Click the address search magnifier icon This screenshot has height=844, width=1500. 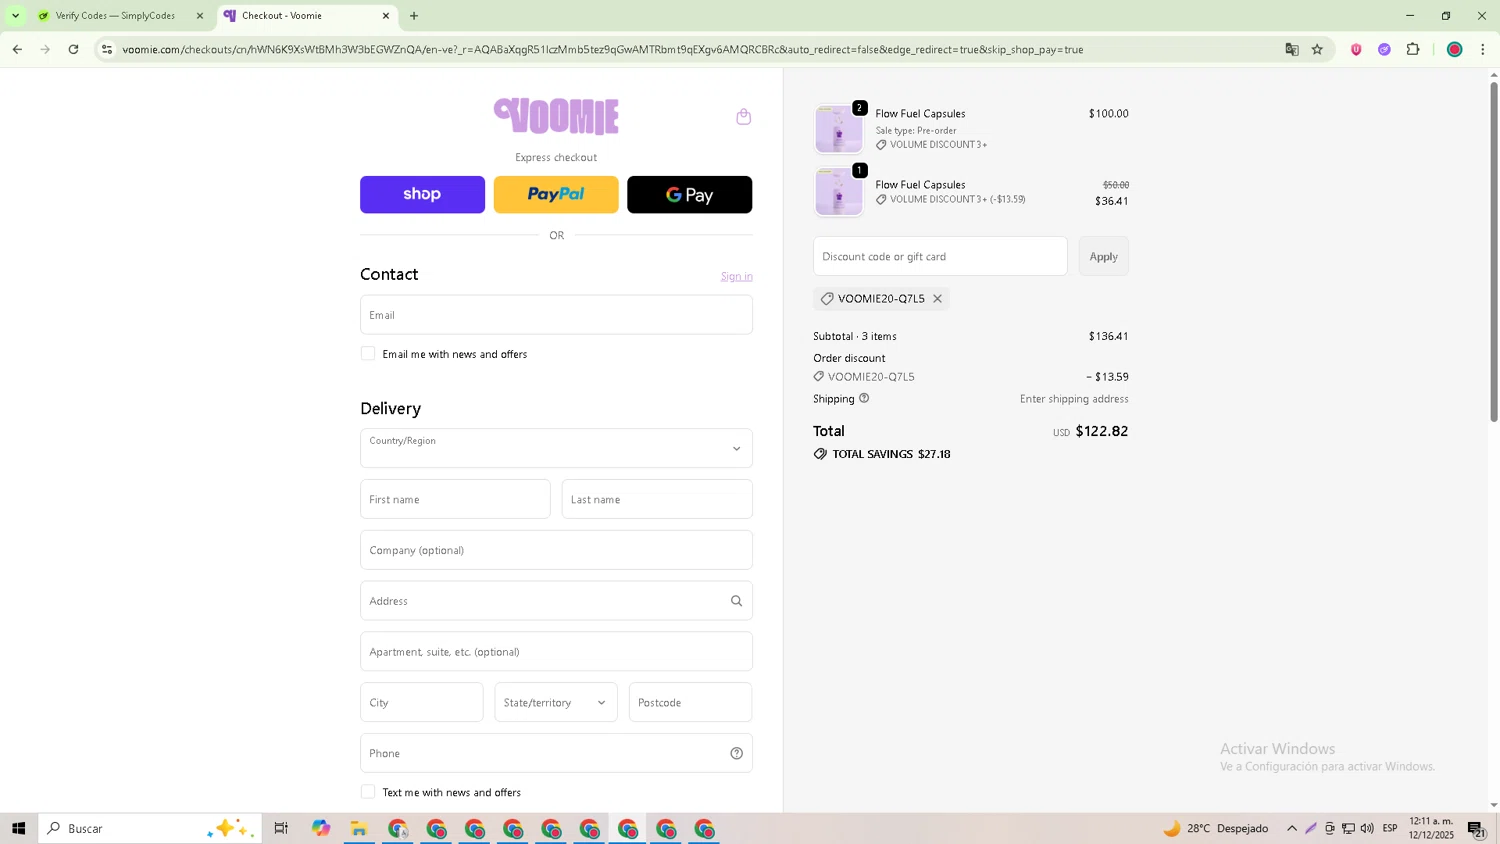(x=736, y=601)
